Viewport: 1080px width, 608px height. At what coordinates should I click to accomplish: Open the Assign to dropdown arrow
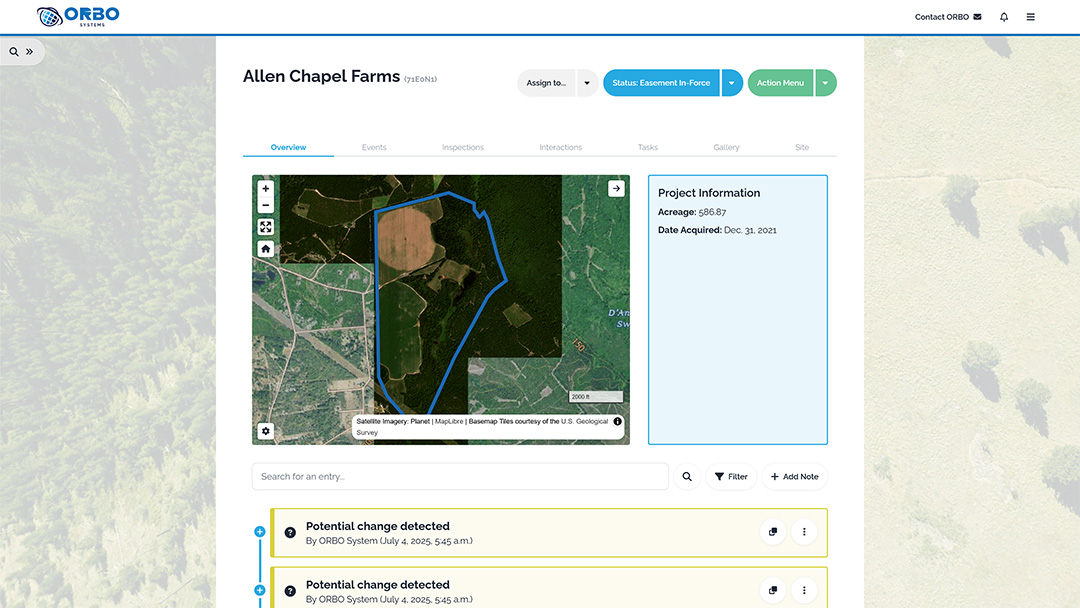tap(586, 83)
